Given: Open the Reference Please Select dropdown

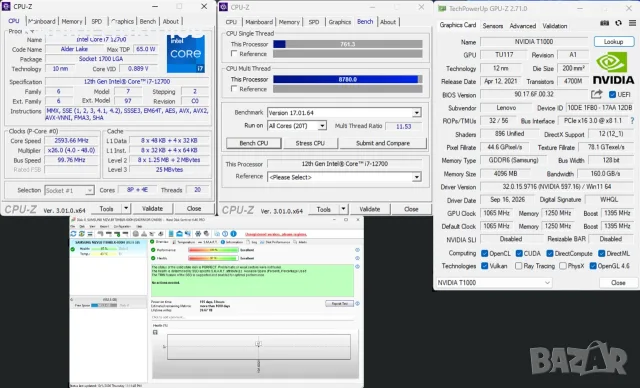Looking at the screenshot, I should (x=416, y=177).
